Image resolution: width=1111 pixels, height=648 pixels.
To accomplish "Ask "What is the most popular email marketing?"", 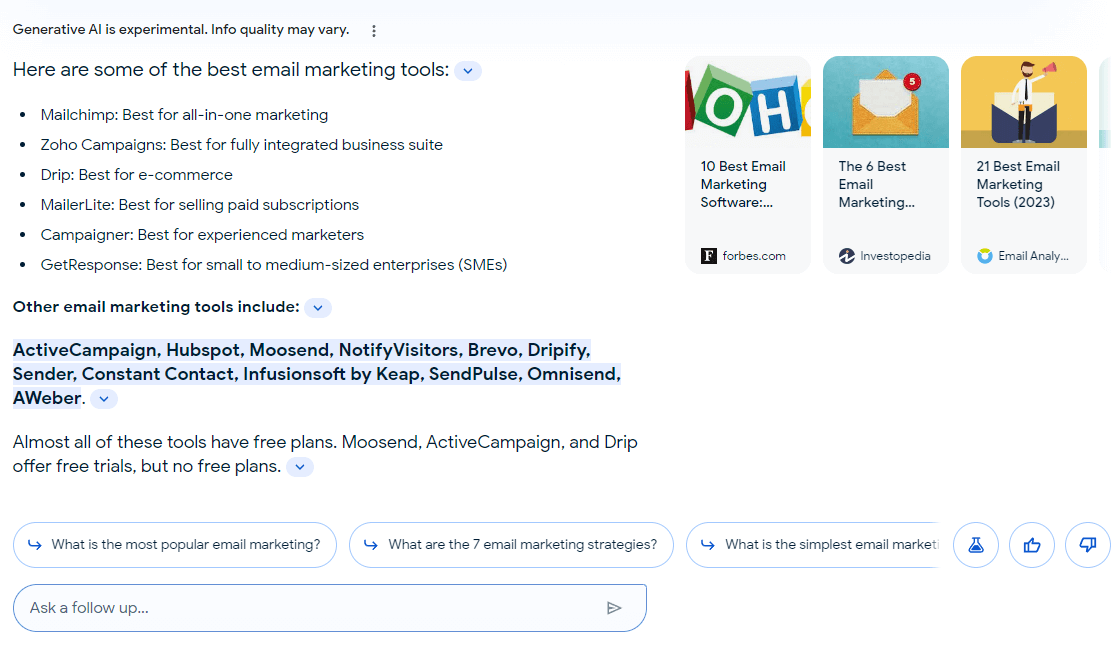I will [175, 545].
